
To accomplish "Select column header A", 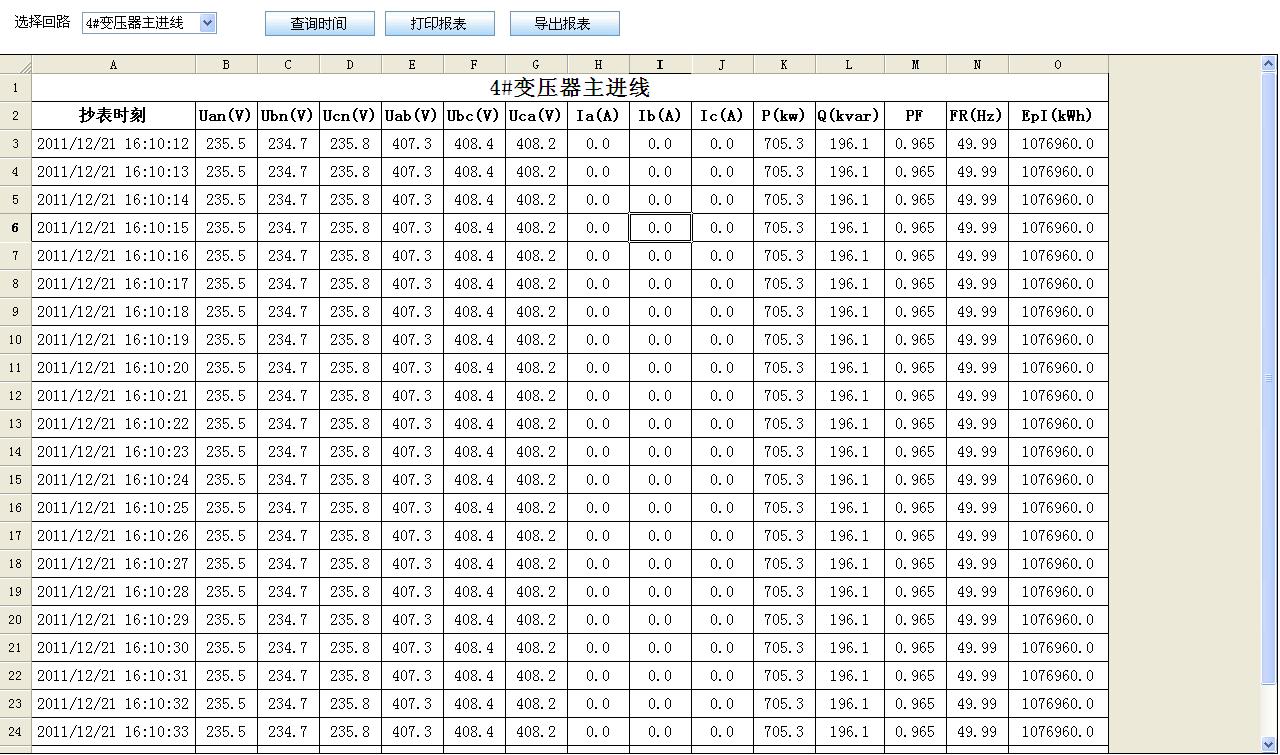I will 113,65.
